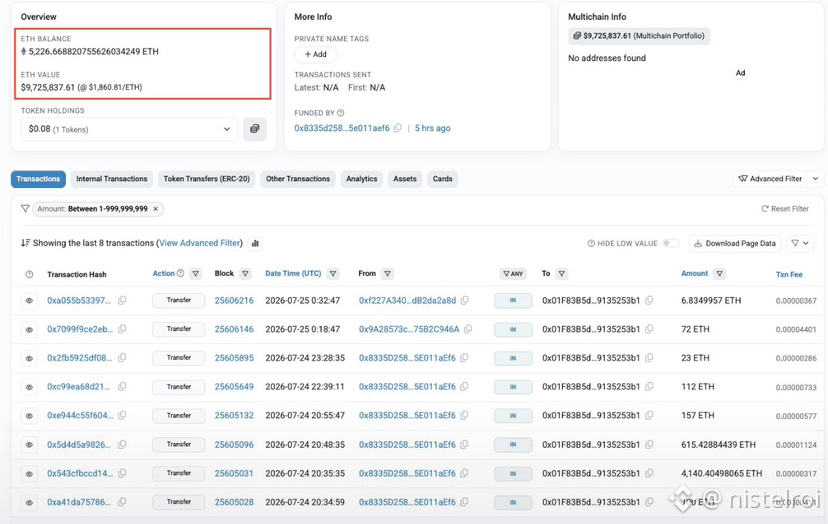Click the amount 4,140.40498065 ETH
The width and height of the screenshot is (828, 524).
click(721, 473)
